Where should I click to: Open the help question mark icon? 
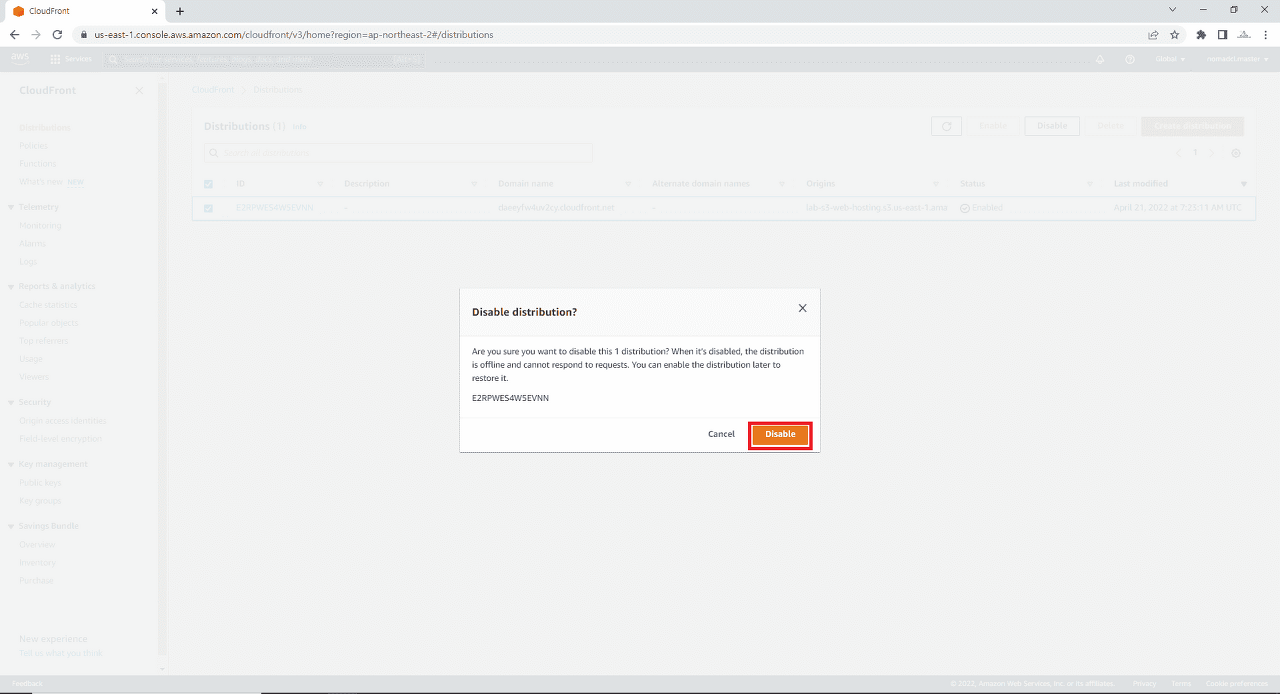[x=1130, y=59]
